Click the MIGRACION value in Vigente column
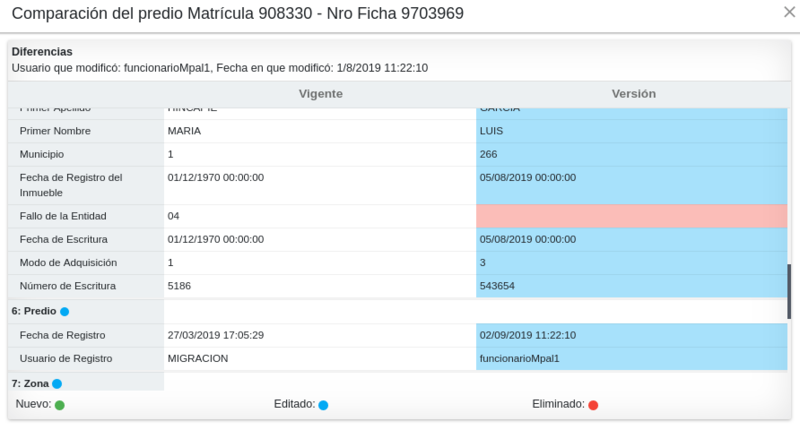 click(x=198, y=358)
